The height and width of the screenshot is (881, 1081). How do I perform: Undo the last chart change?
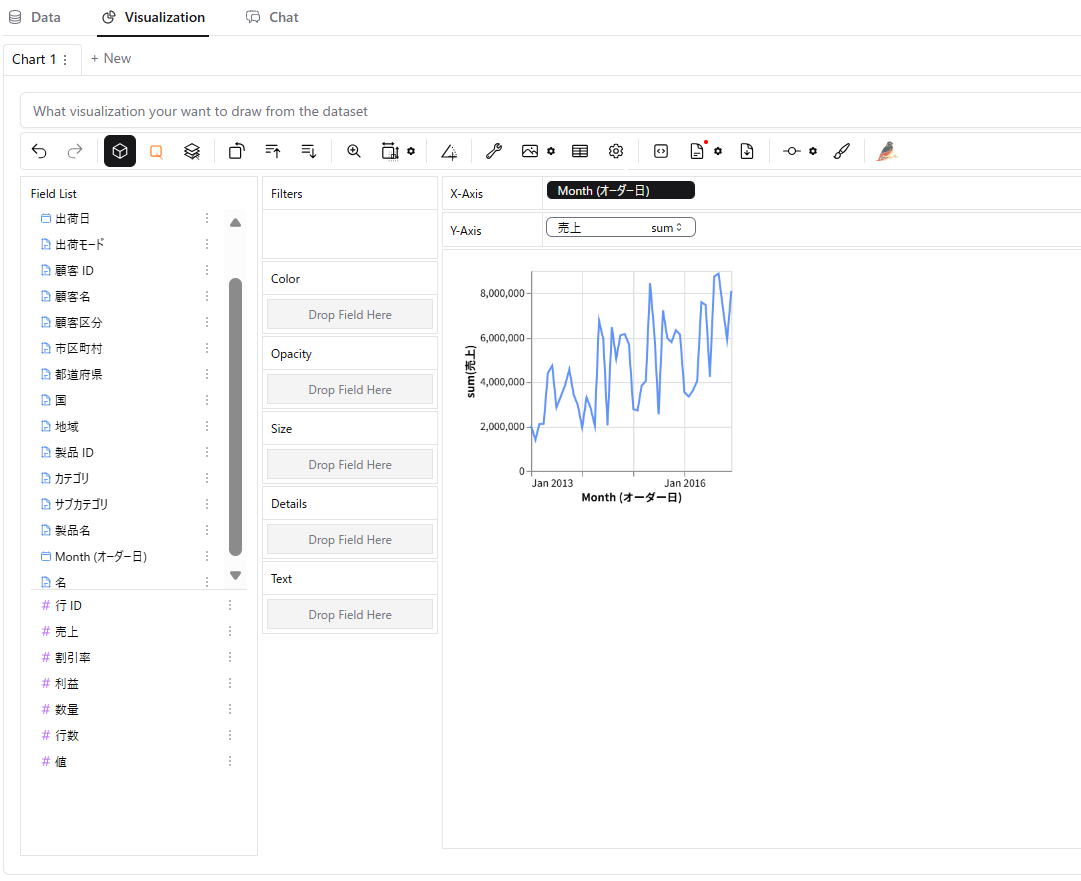(39, 150)
